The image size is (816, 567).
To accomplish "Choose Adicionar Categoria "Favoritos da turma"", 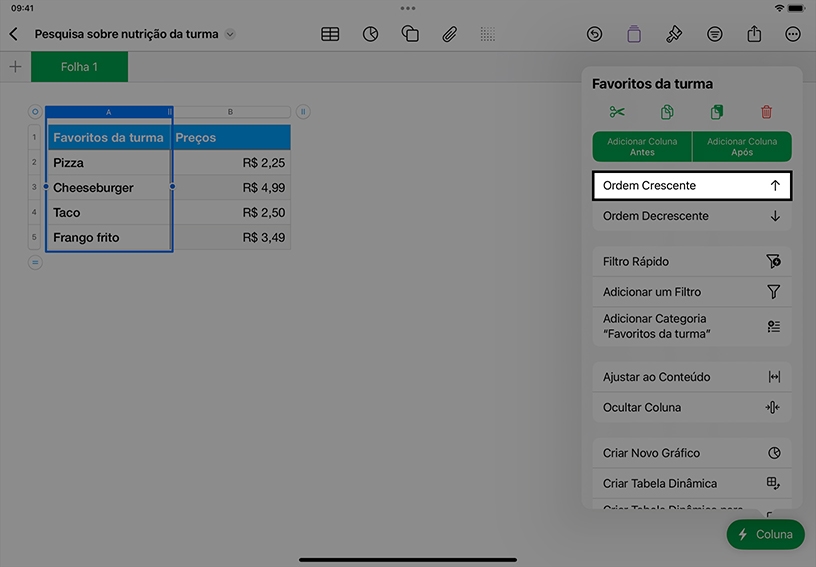I will (692, 326).
